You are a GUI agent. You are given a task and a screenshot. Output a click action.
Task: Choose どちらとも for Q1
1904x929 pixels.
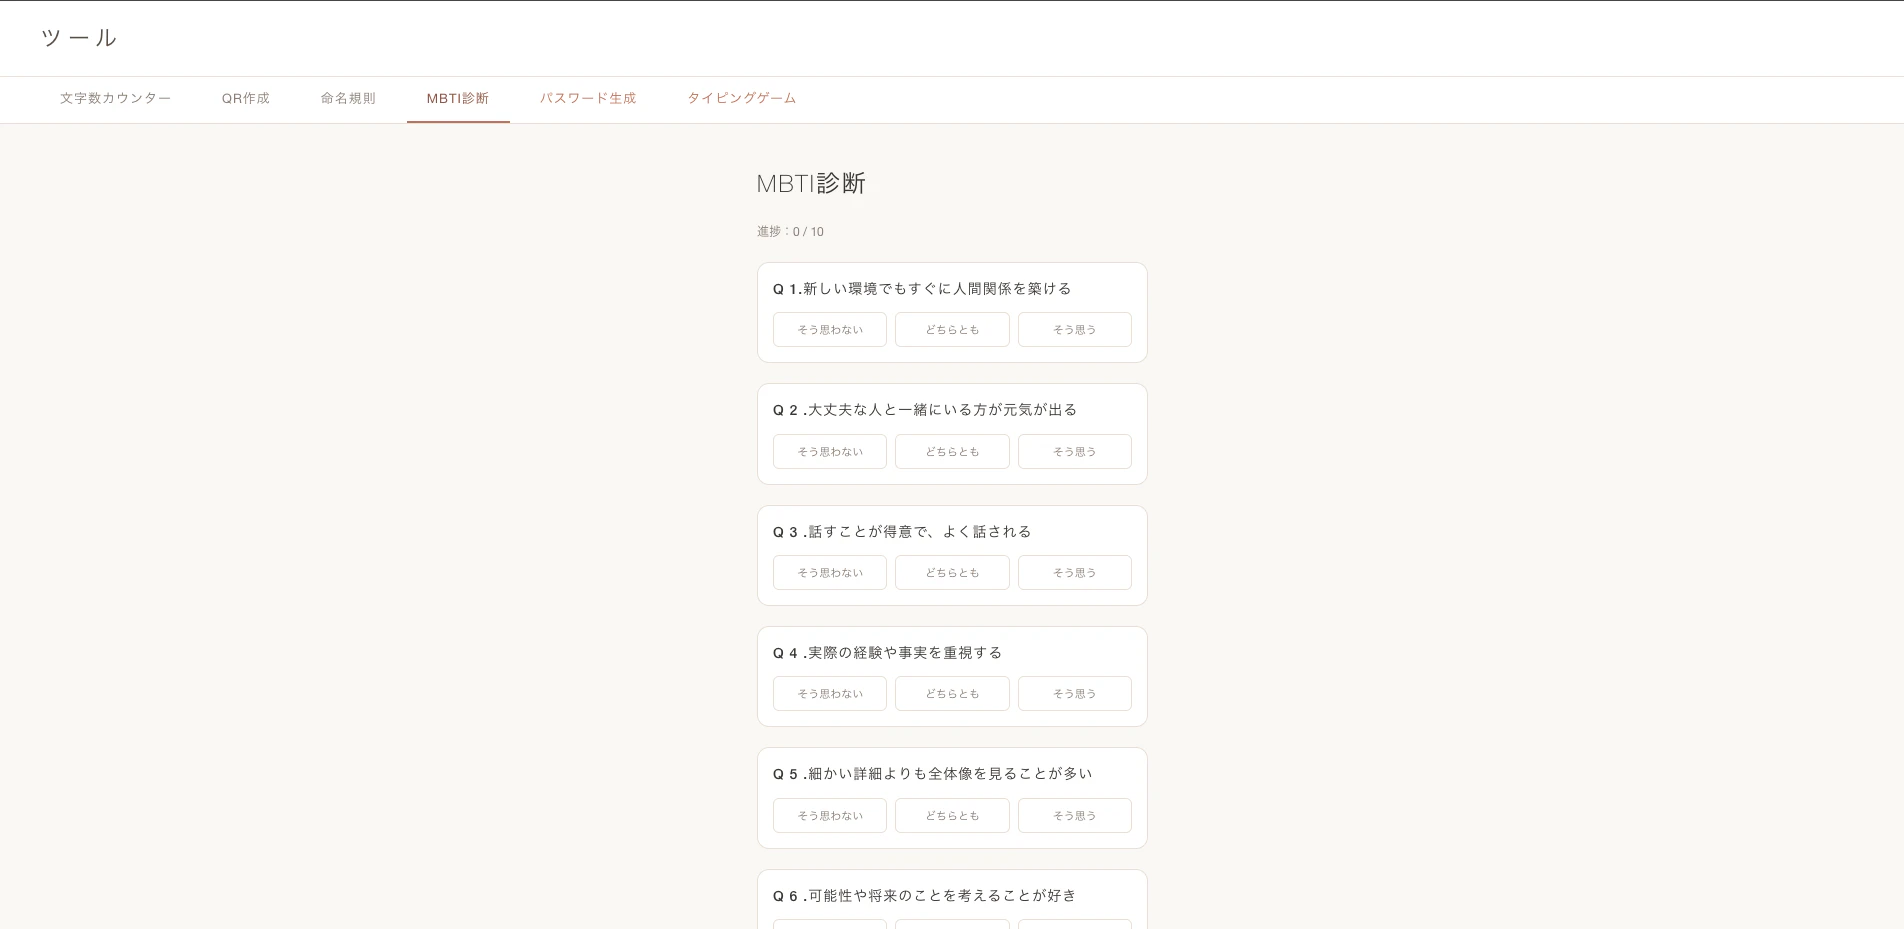click(952, 330)
